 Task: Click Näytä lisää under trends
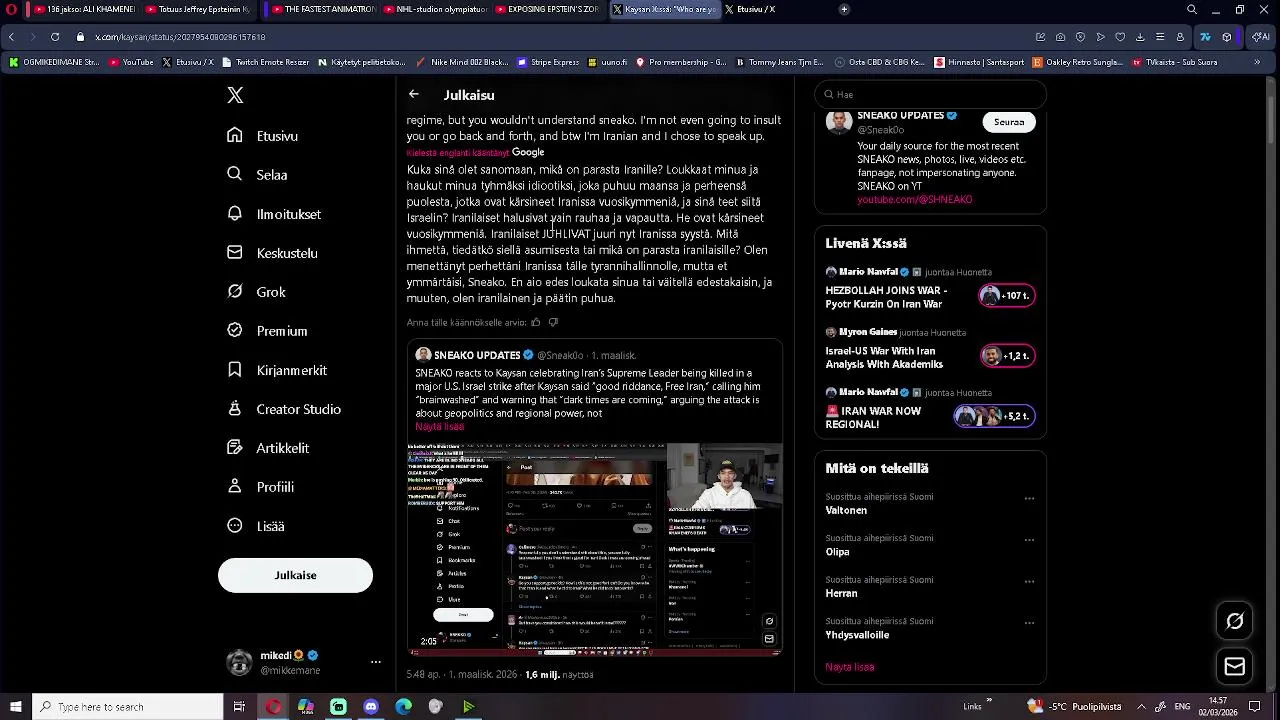[x=849, y=667]
